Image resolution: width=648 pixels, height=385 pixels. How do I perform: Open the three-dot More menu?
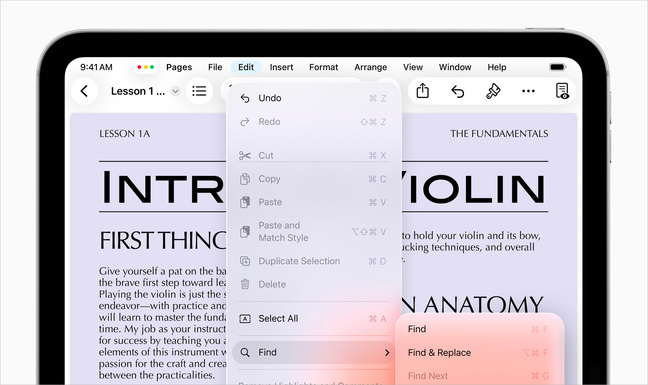tap(528, 91)
